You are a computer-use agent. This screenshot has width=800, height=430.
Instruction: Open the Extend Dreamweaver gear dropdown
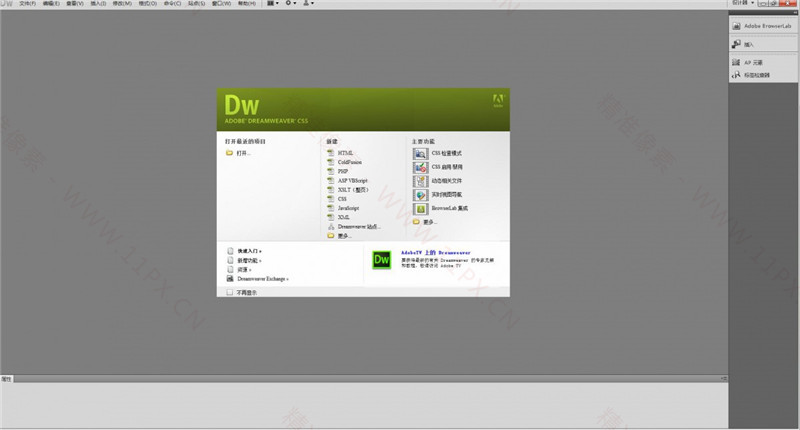tap(290, 3)
